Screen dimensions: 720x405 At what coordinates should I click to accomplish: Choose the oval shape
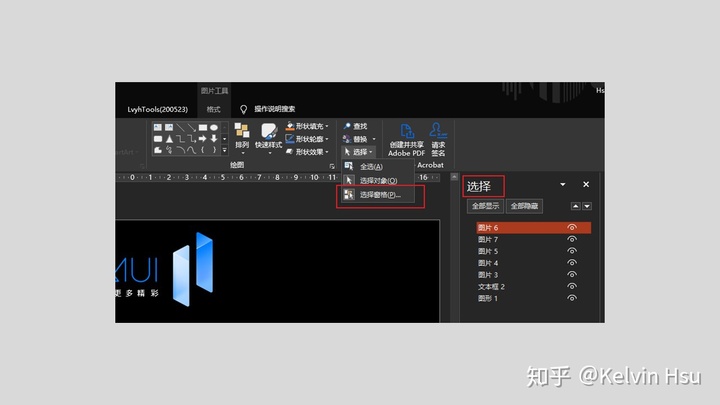click(214, 127)
